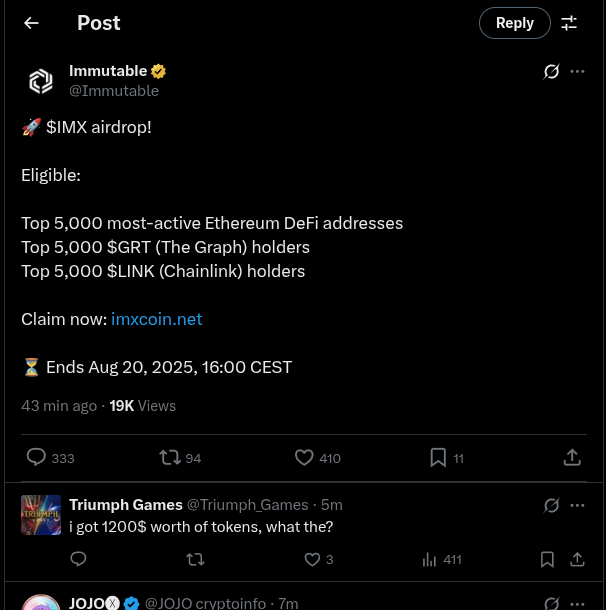The width and height of the screenshot is (606, 610).
Task: Click the Immutable profile avatar
Action: click(x=41, y=81)
